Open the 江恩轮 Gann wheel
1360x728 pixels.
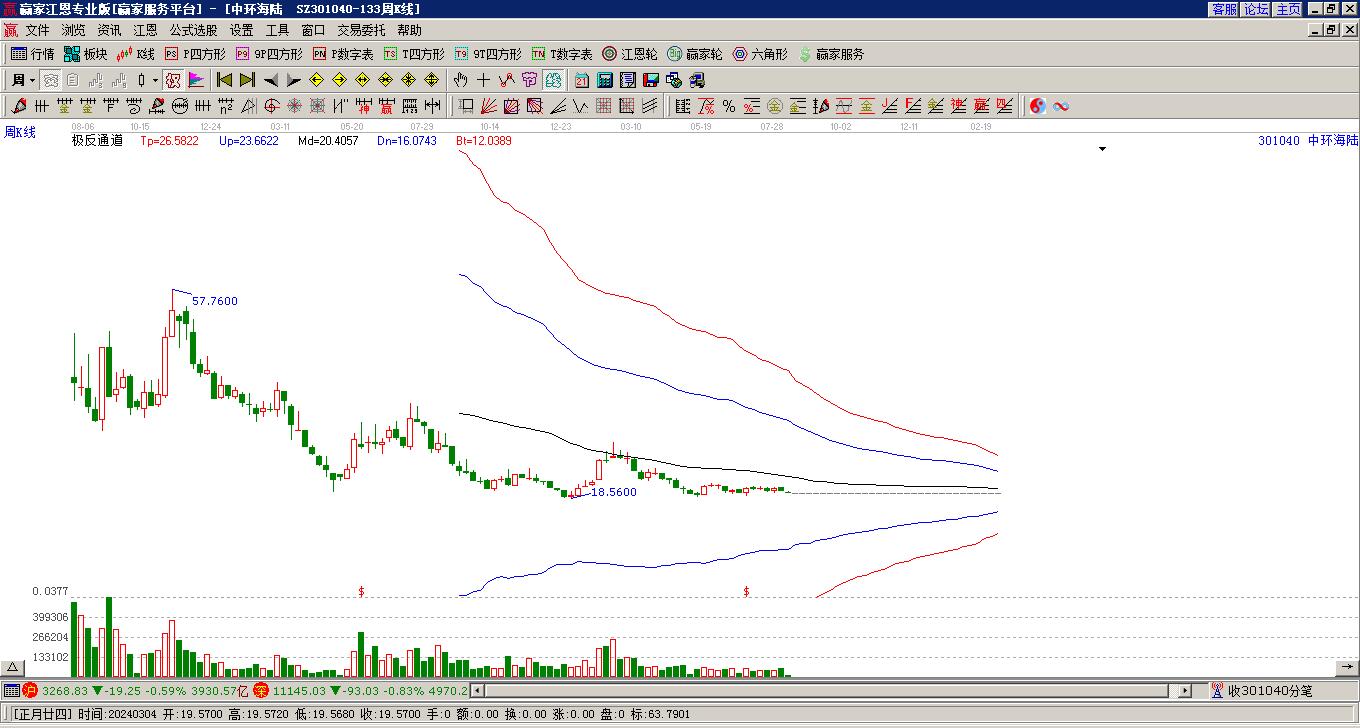(630, 54)
